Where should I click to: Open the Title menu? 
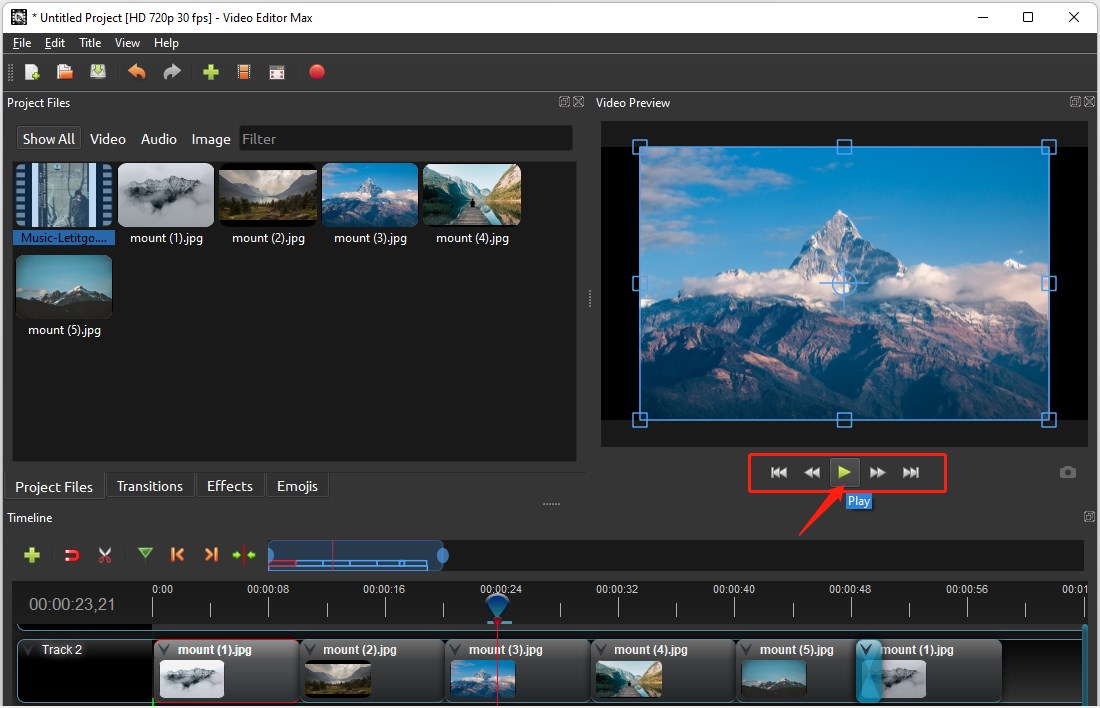[x=90, y=43]
